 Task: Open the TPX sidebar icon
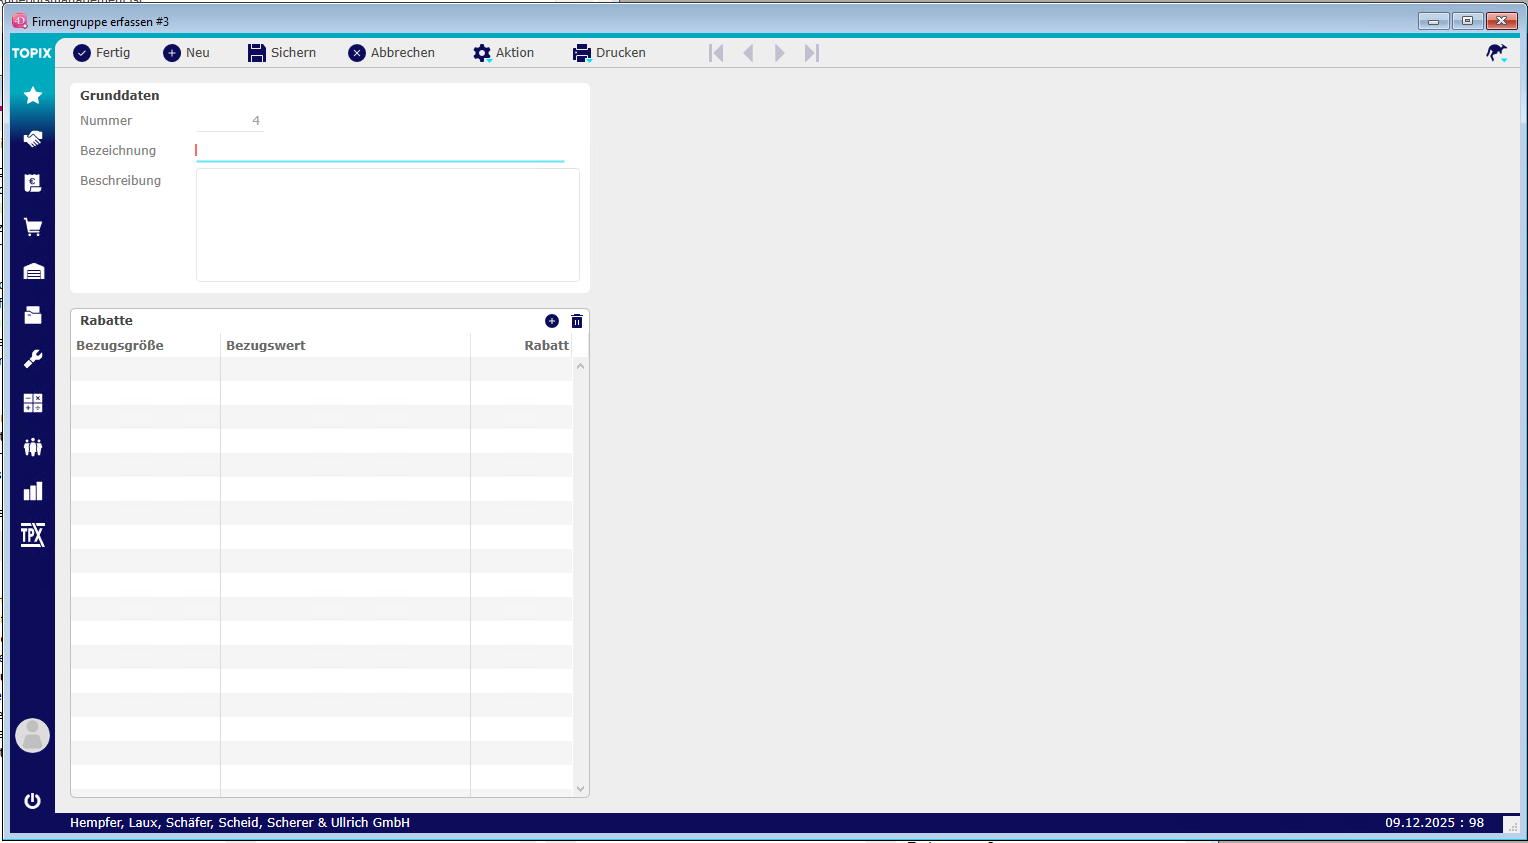(x=33, y=535)
